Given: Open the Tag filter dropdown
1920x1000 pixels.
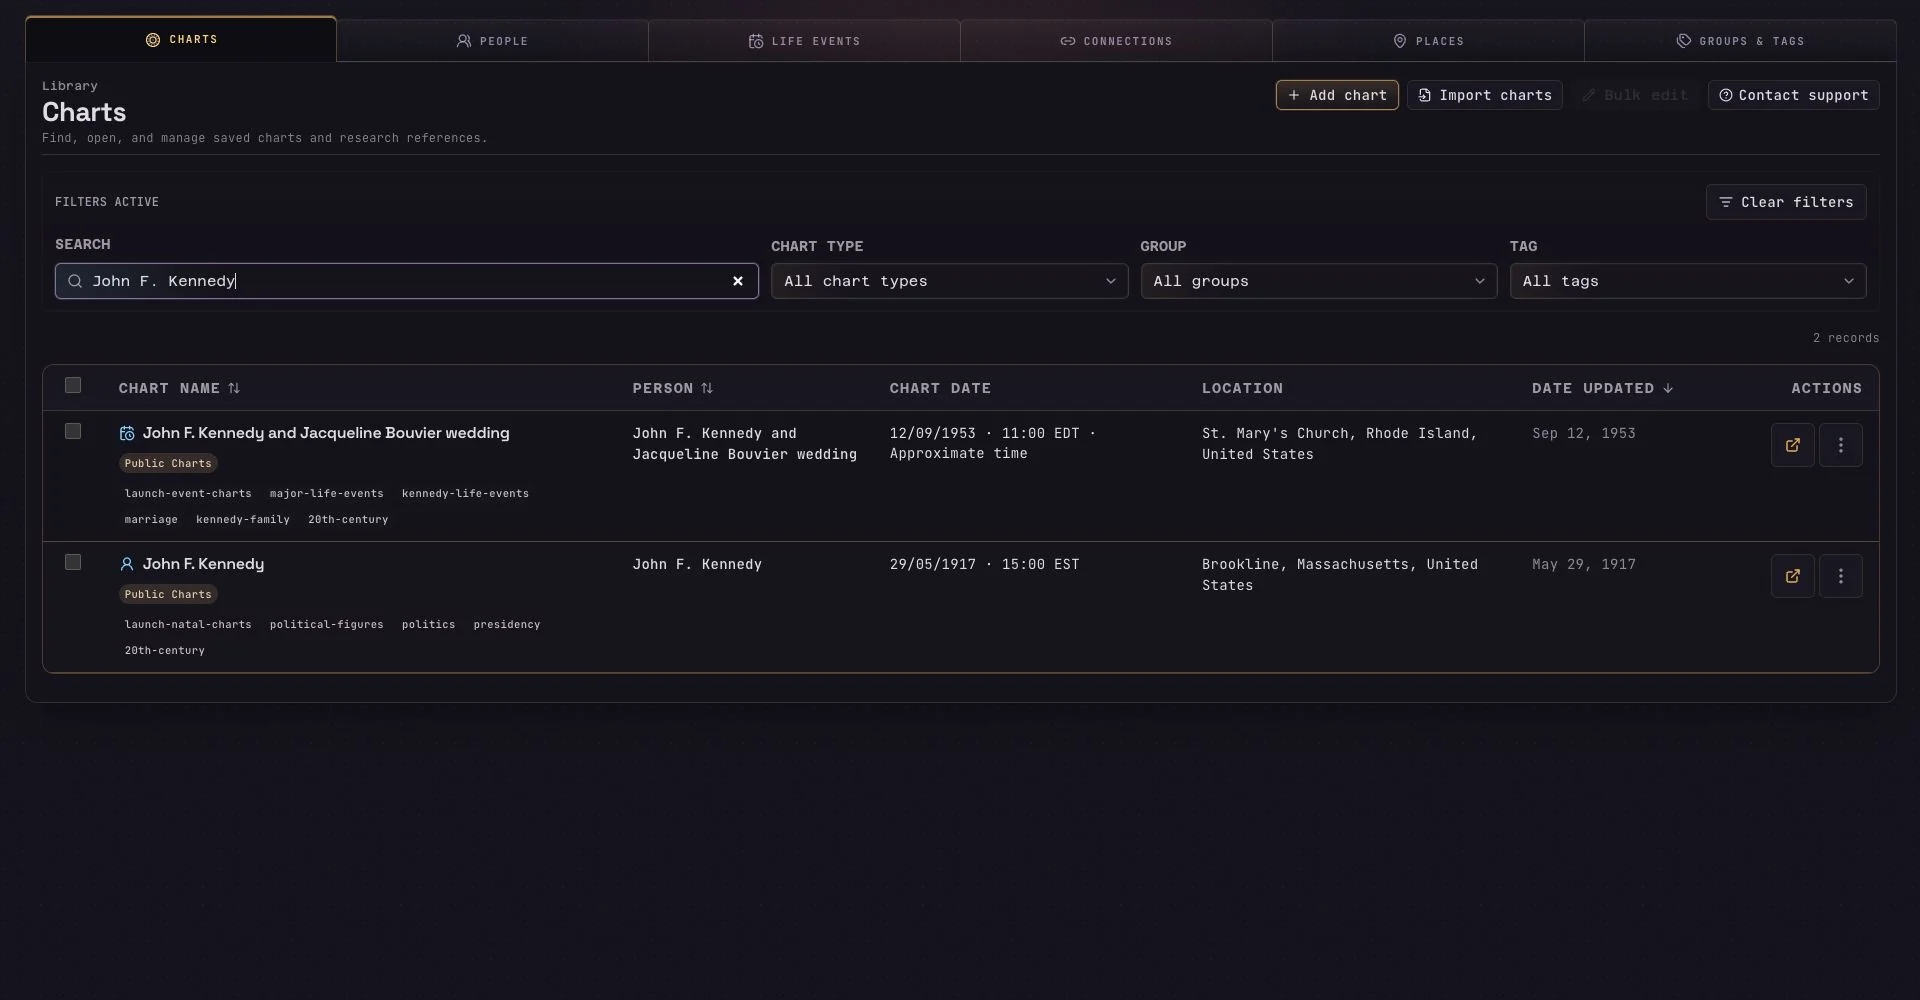Looking at the screenshot, I should tap(1687, 281).
